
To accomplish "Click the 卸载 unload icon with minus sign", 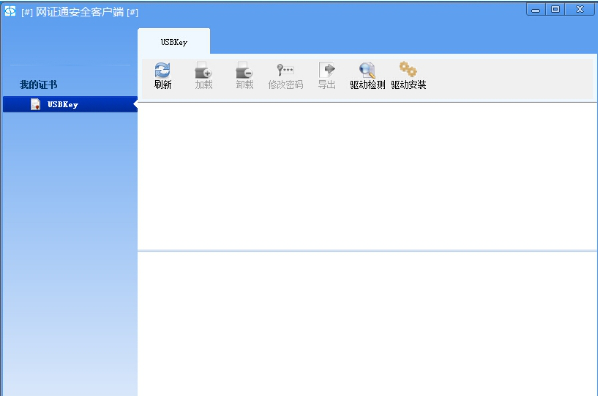I will (x=244, y=70).
